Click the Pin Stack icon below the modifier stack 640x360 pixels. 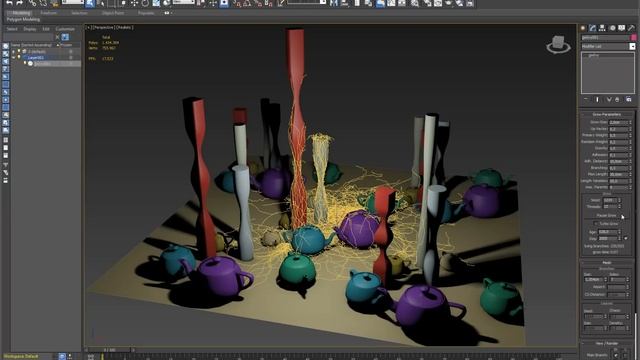click(586, 99)
